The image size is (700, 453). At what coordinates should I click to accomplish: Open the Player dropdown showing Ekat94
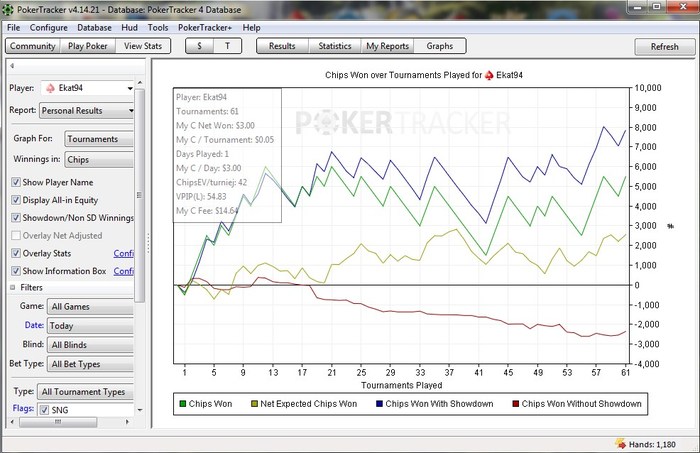pos(88,88)
